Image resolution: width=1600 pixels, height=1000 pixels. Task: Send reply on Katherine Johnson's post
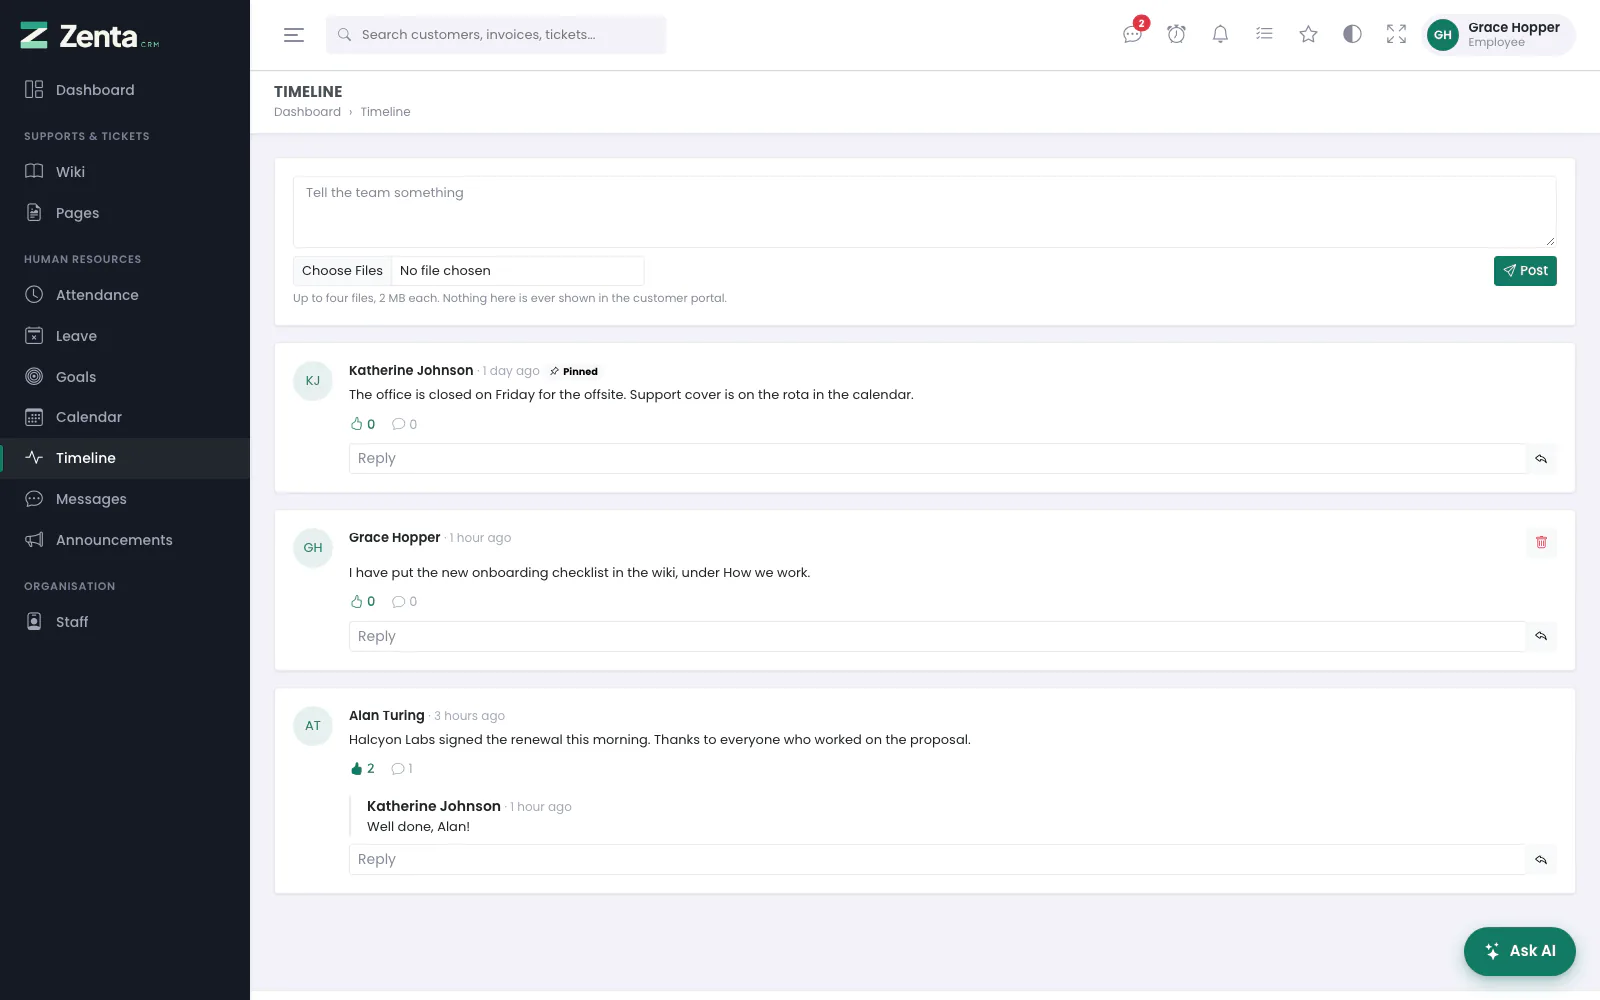1541,459
